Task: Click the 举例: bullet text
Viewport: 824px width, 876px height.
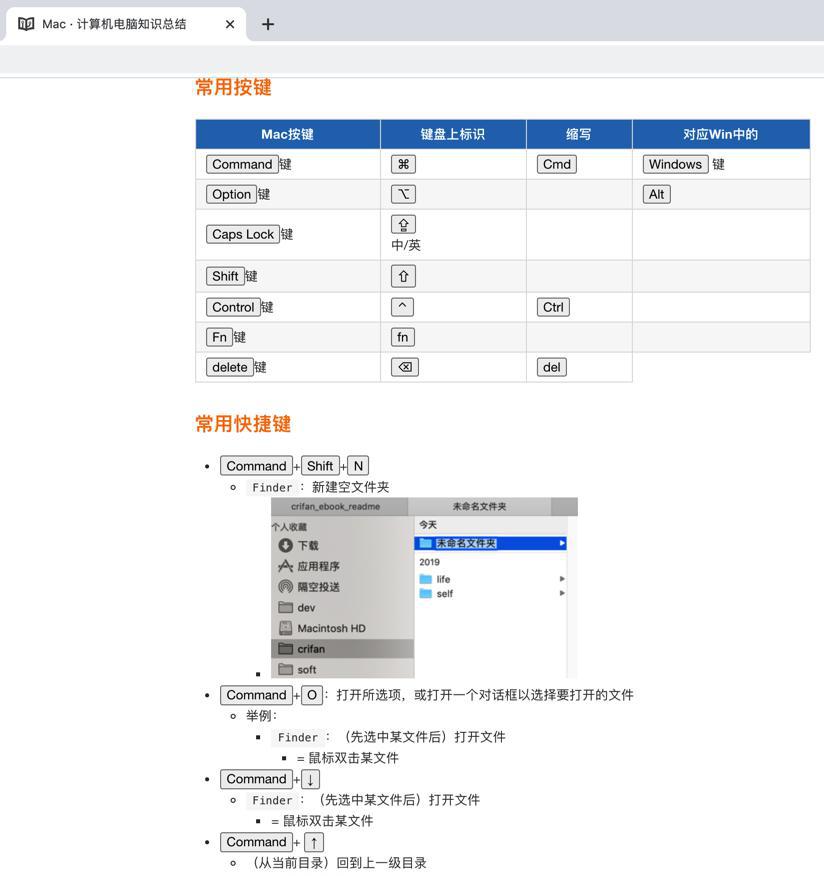Action: 261,716
